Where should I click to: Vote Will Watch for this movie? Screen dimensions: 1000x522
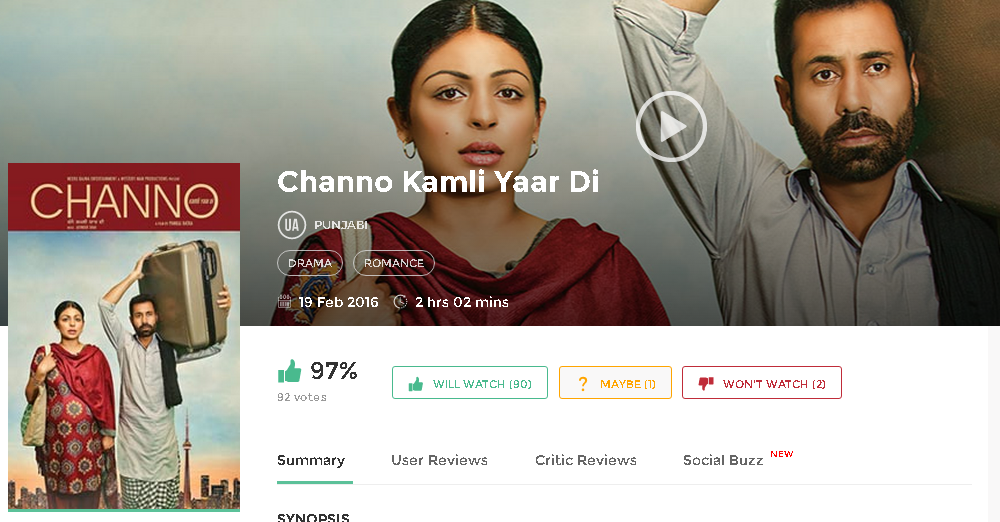[x=470, y=383]
